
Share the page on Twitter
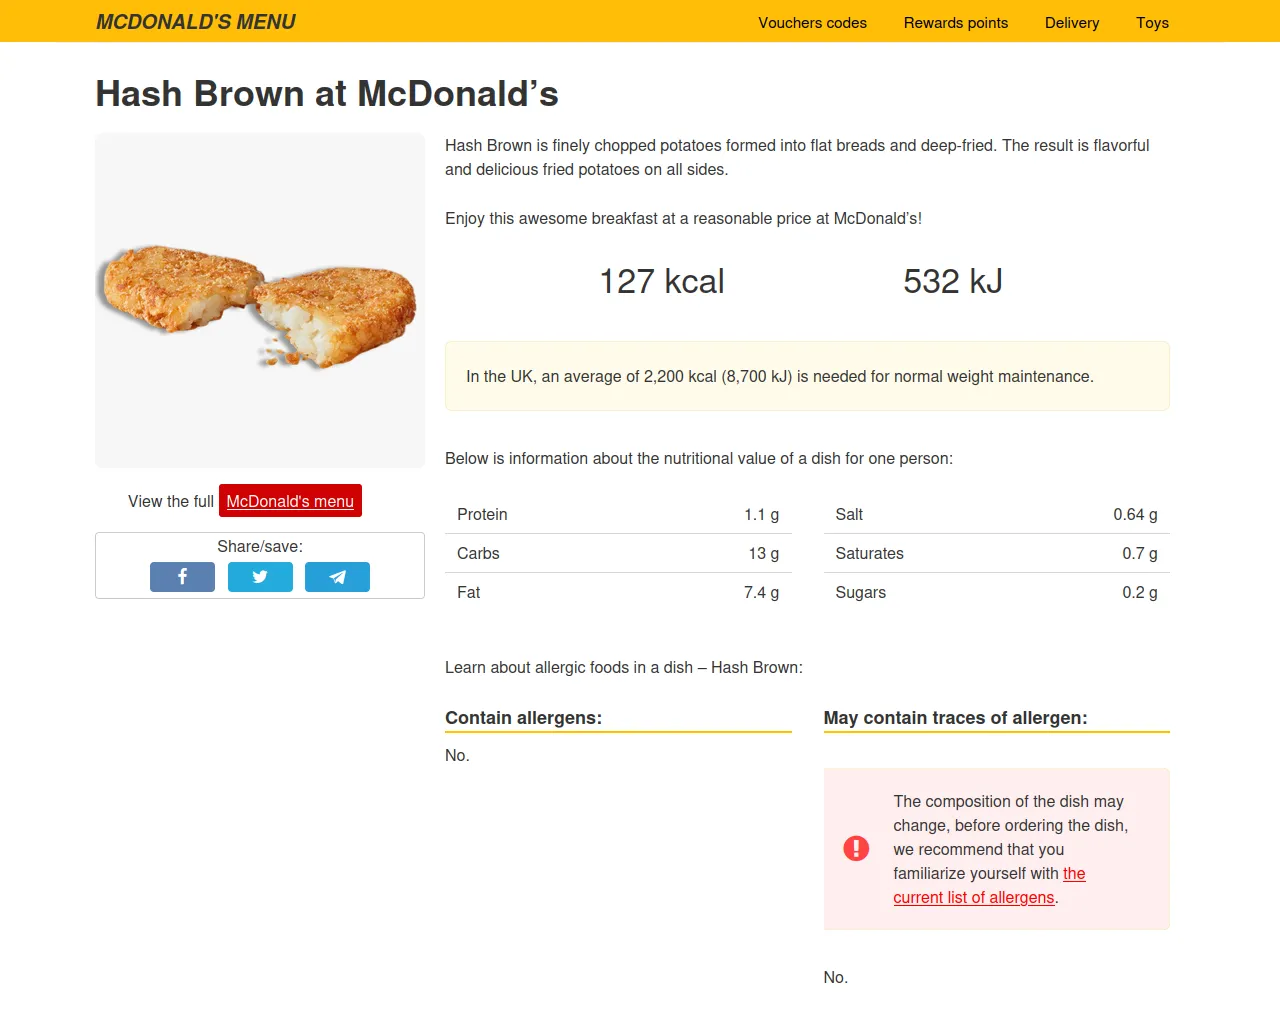260,577
